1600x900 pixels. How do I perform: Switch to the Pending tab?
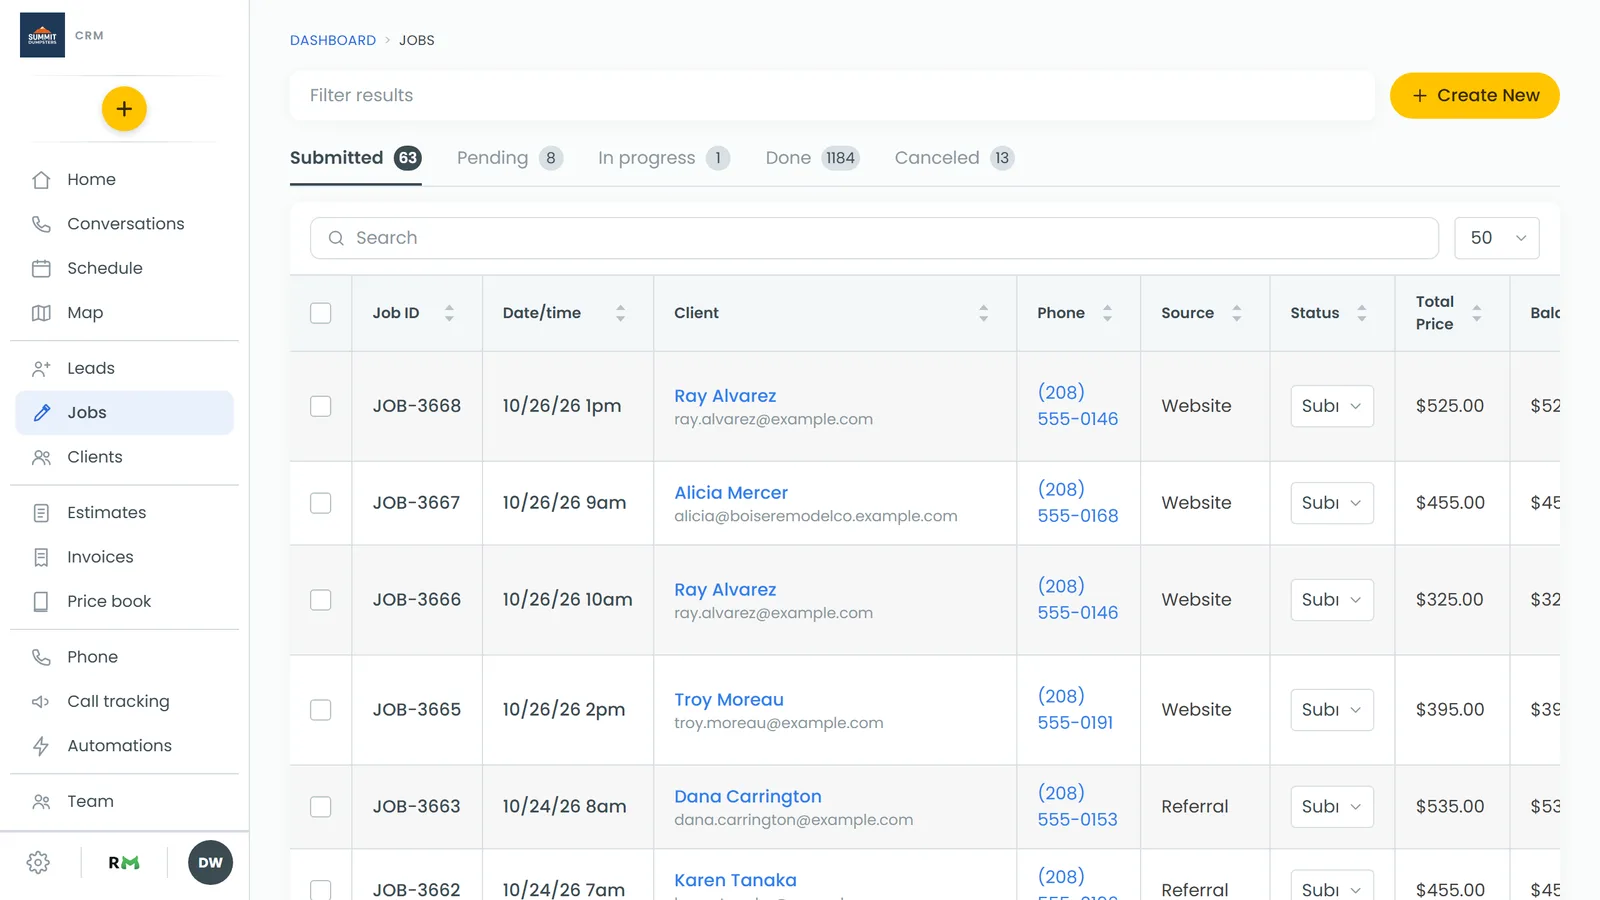click(x=510, y=158)
